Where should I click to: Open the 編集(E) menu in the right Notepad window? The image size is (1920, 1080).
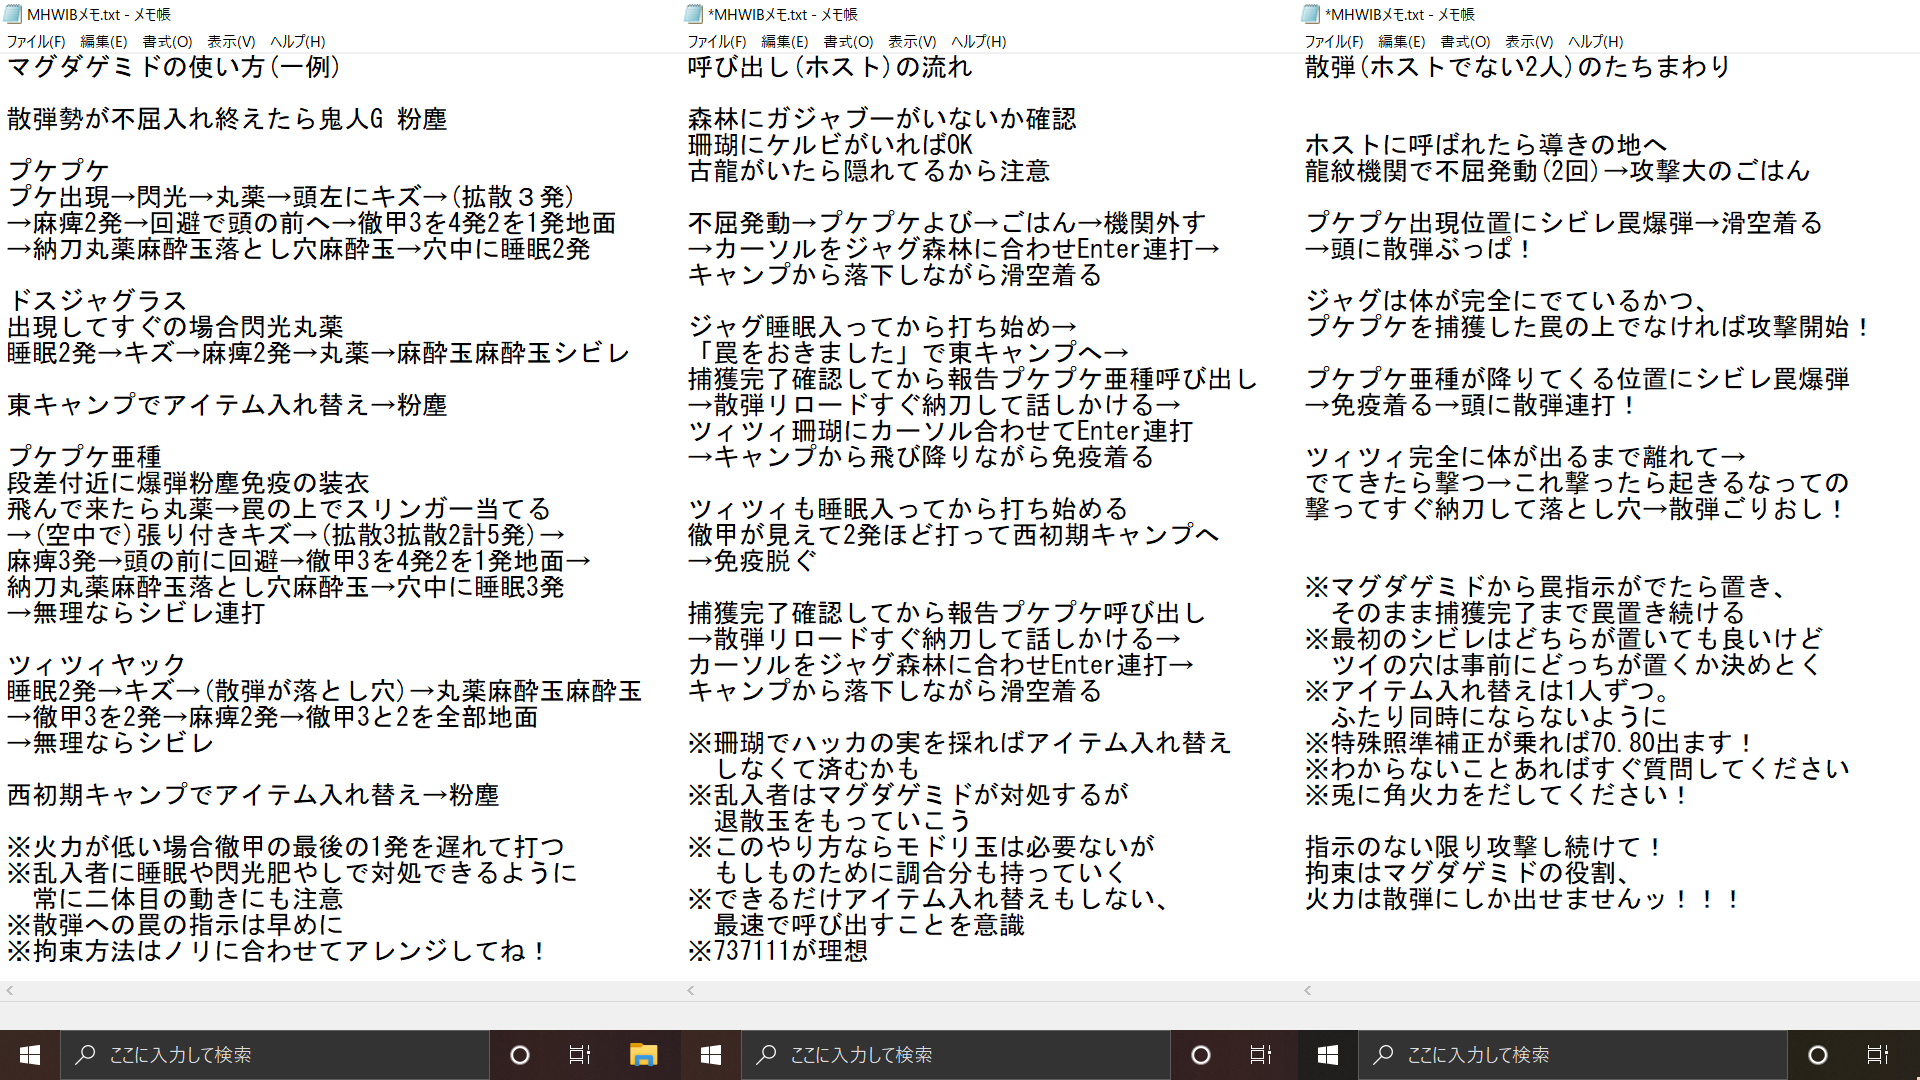pos(1402,42)
